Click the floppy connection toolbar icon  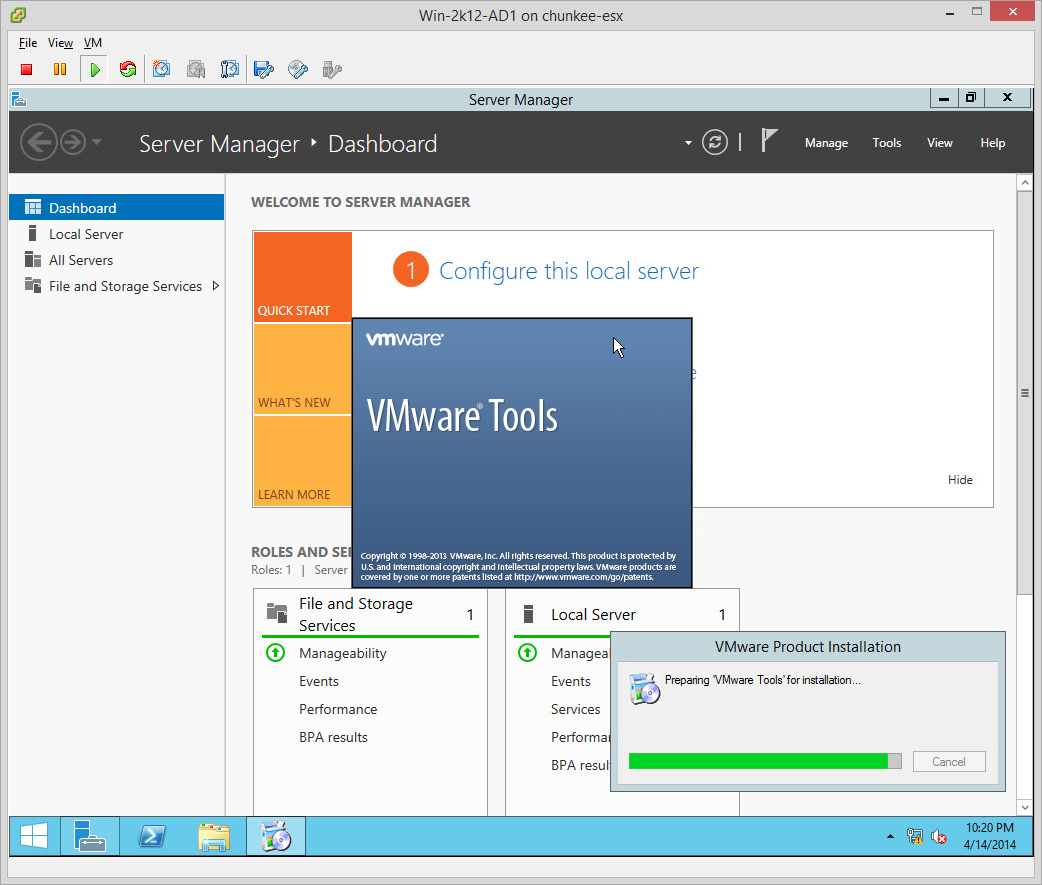pos(264,69)
